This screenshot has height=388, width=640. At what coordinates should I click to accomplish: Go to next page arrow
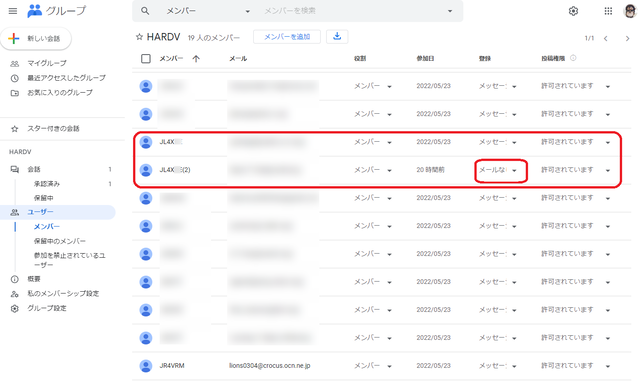[x=627, y=38]
